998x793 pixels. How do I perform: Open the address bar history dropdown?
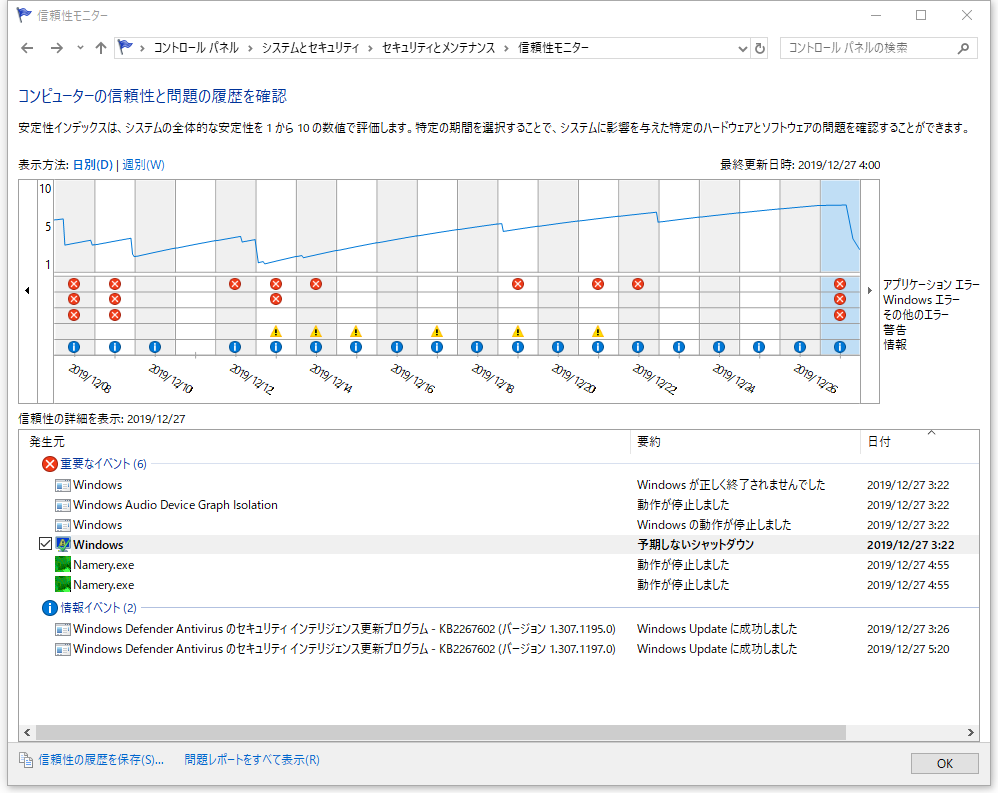(x=741, y=47)
